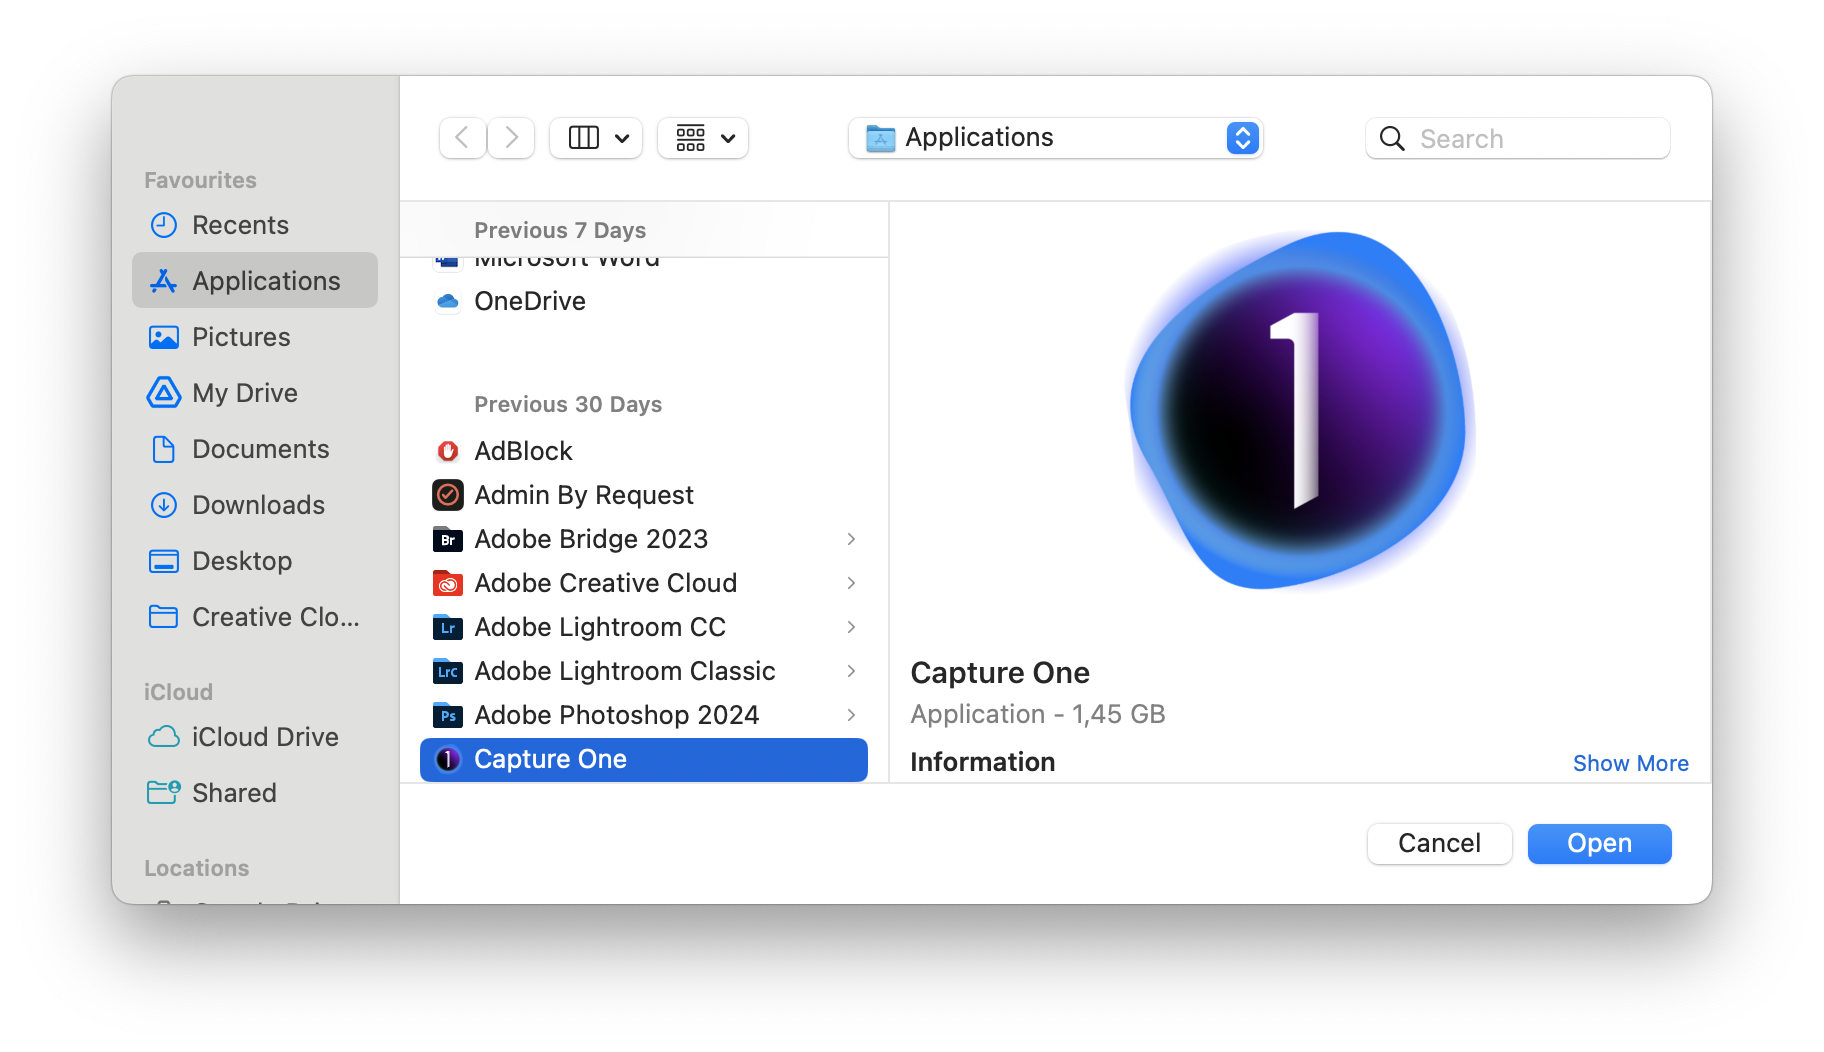
Task: Click the iCloud Drive cloud icon
Action: click(x=163, y=737)
